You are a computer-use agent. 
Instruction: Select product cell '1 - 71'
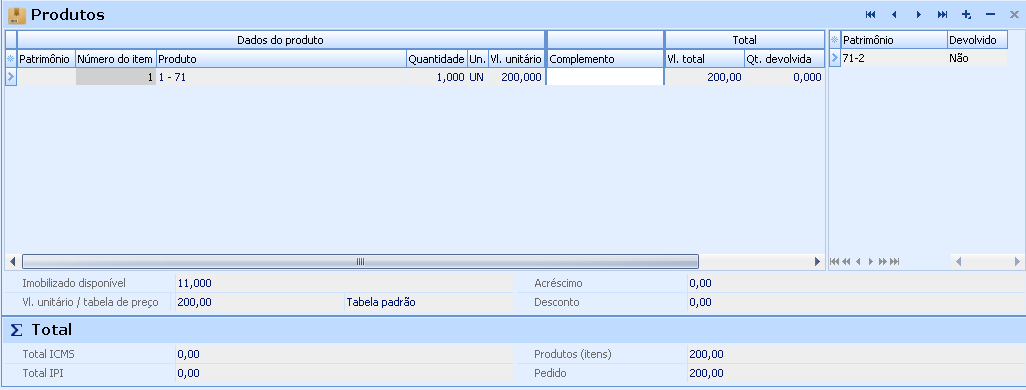click(x=281, y=77)
